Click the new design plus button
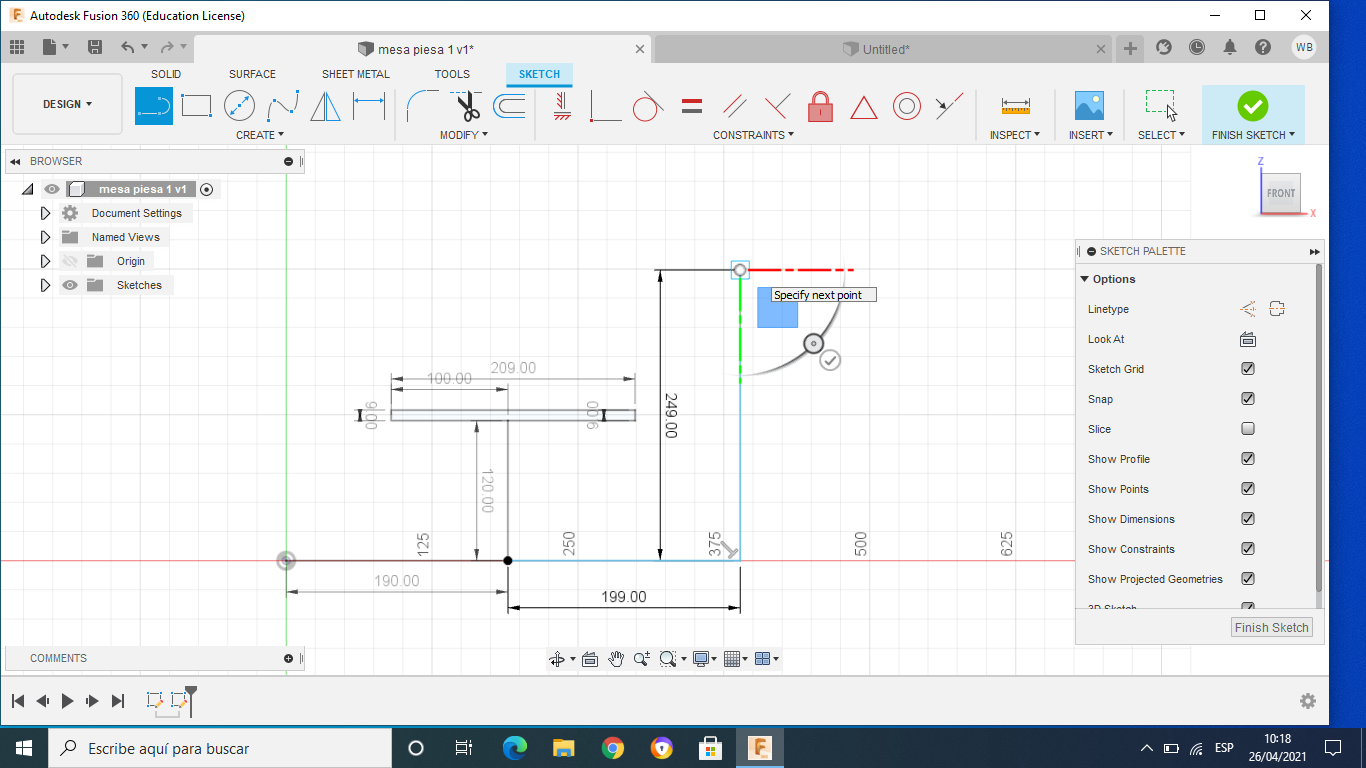Screen dimensions: 1366x768 coord(1130,48)
